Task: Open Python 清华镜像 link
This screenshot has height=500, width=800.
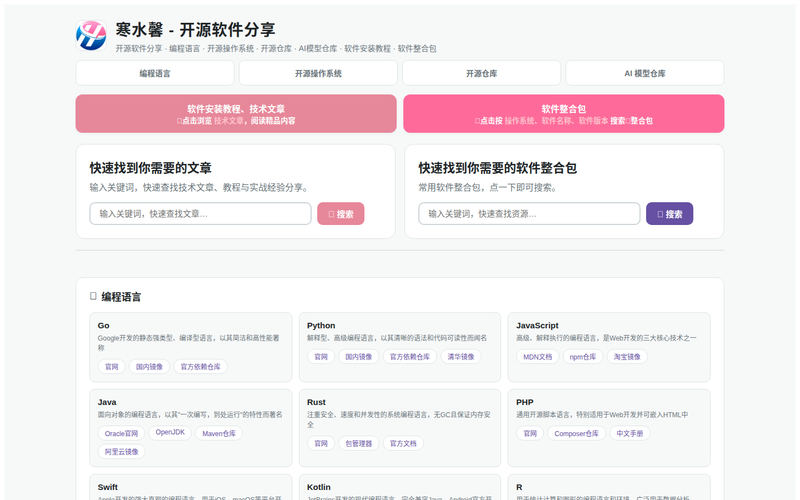Action: 461,357
